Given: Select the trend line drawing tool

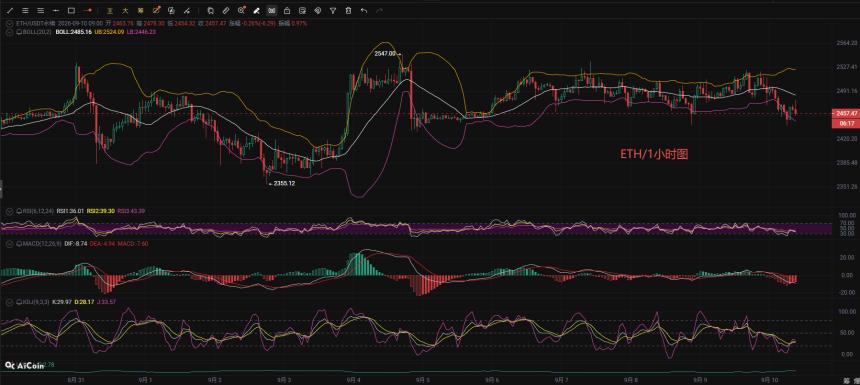Looking at the screenshot, I should [9, 10].
